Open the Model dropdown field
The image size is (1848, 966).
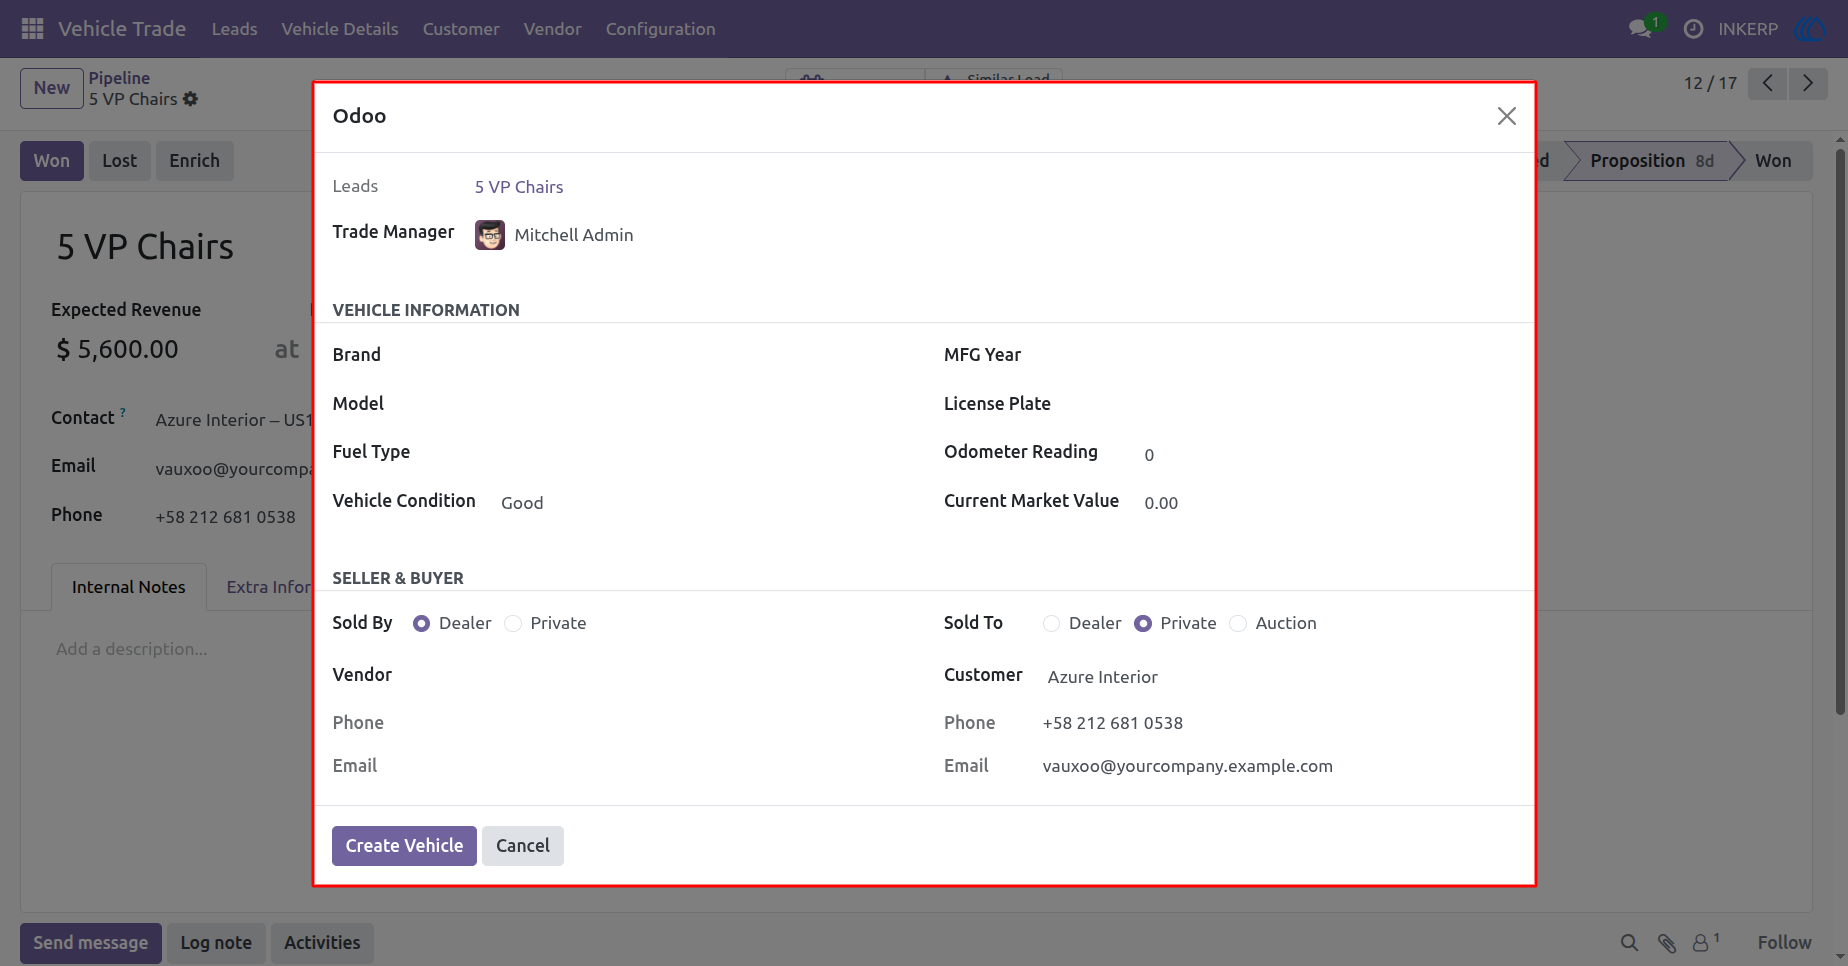[700, 404]
